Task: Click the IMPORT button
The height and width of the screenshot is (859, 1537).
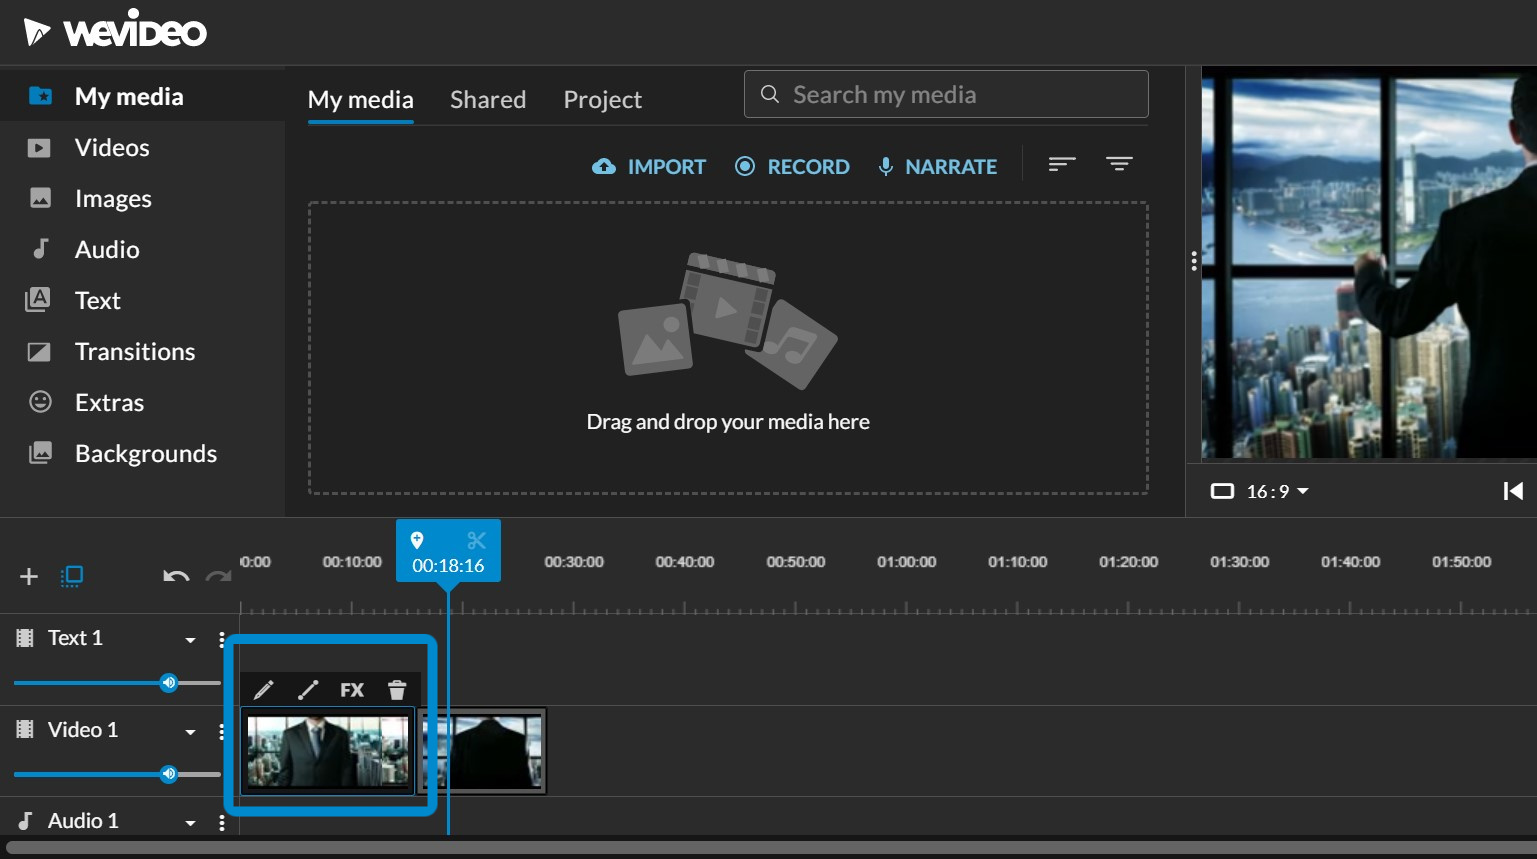Action: click(x=649, y=167)
